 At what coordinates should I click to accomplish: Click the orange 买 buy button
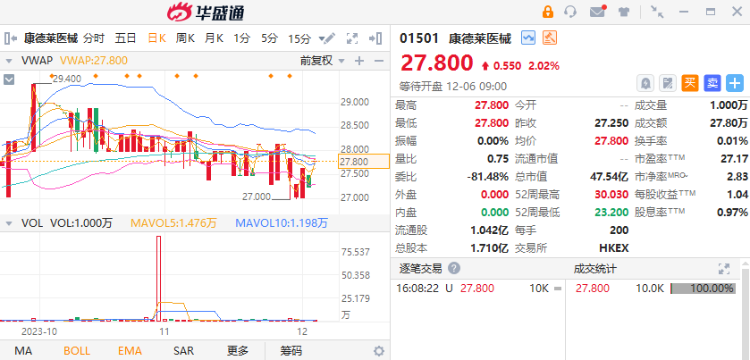tap(690, 84)
